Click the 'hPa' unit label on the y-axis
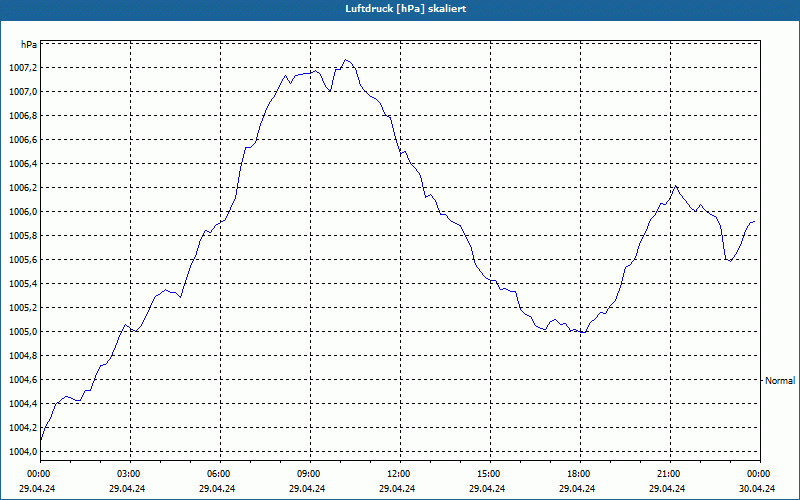Image resolution: width=800 pixels, height=500 pixels. click(x=29, y=44)
